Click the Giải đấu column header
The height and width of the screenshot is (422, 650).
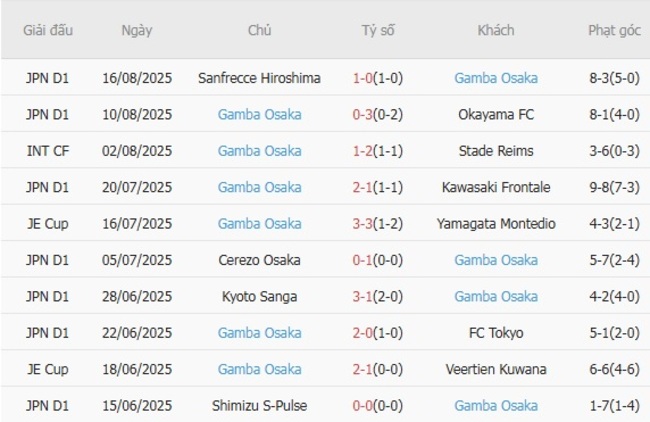pyautogui.click(x=48, y=30)
